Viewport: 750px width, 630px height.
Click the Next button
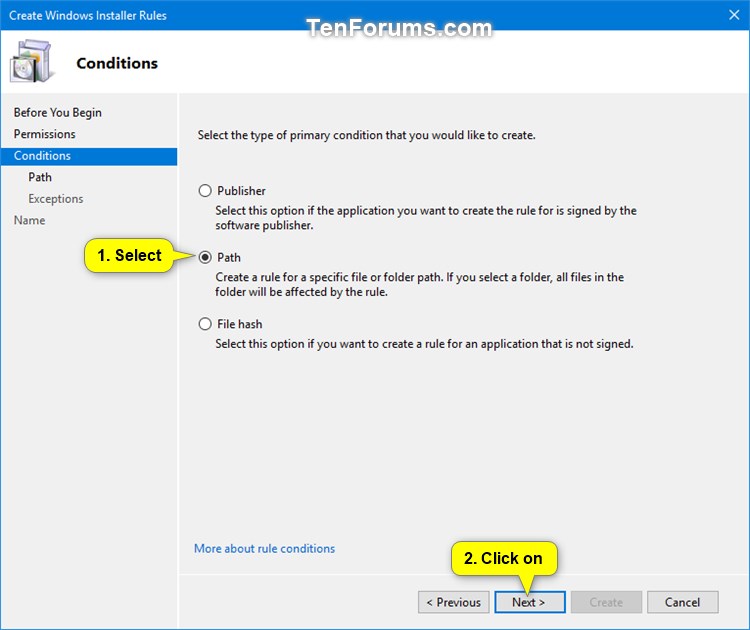(x=529, y=602)
